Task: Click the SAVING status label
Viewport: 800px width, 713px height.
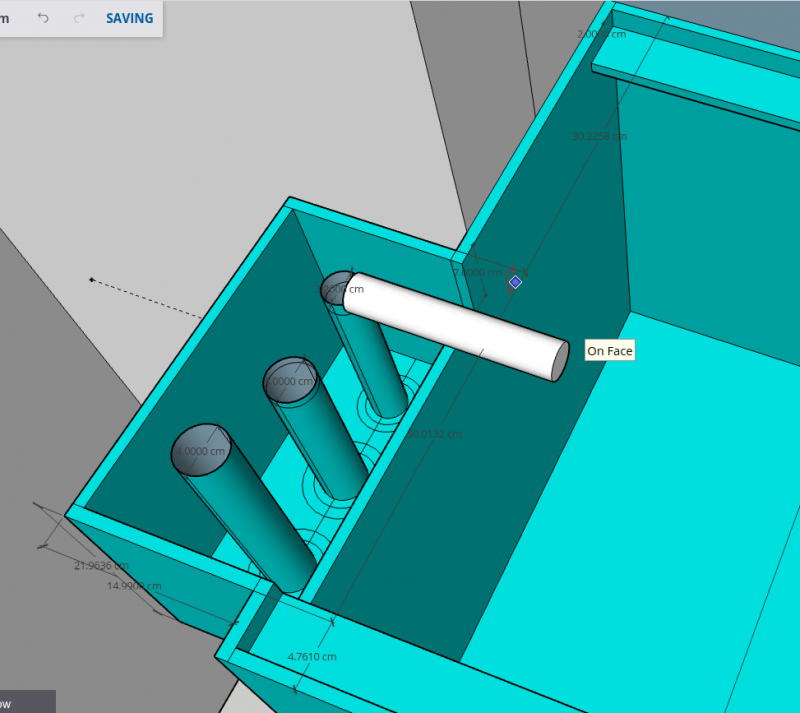Action: 130,18
